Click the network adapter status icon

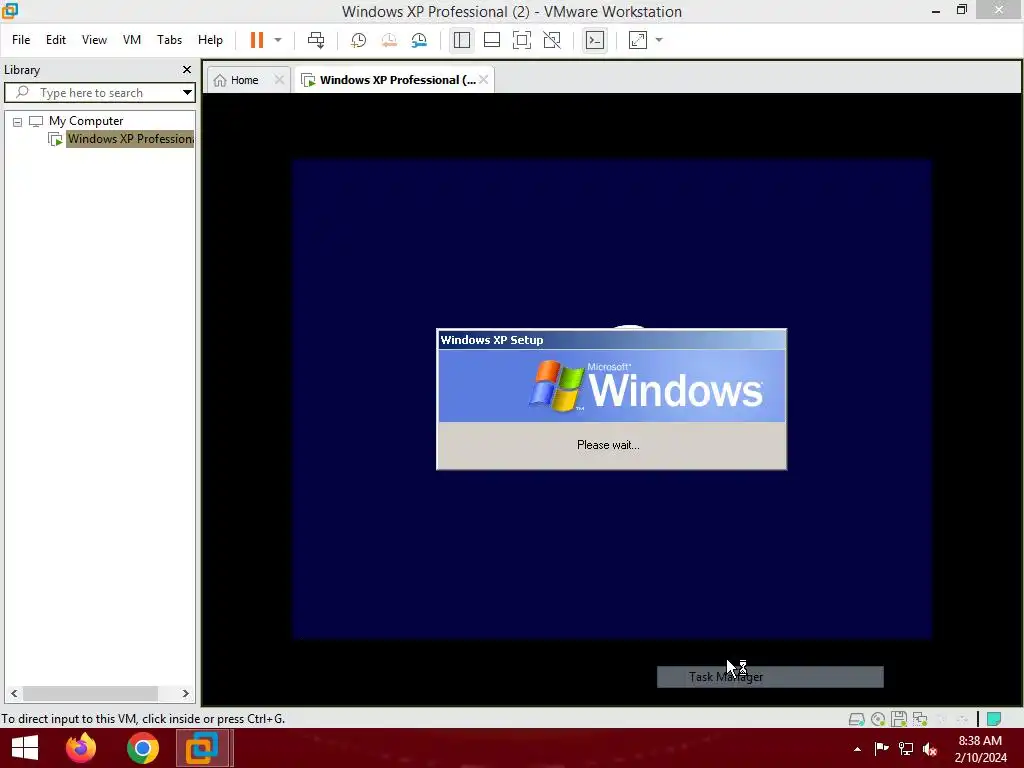click(x=920, y=719)
